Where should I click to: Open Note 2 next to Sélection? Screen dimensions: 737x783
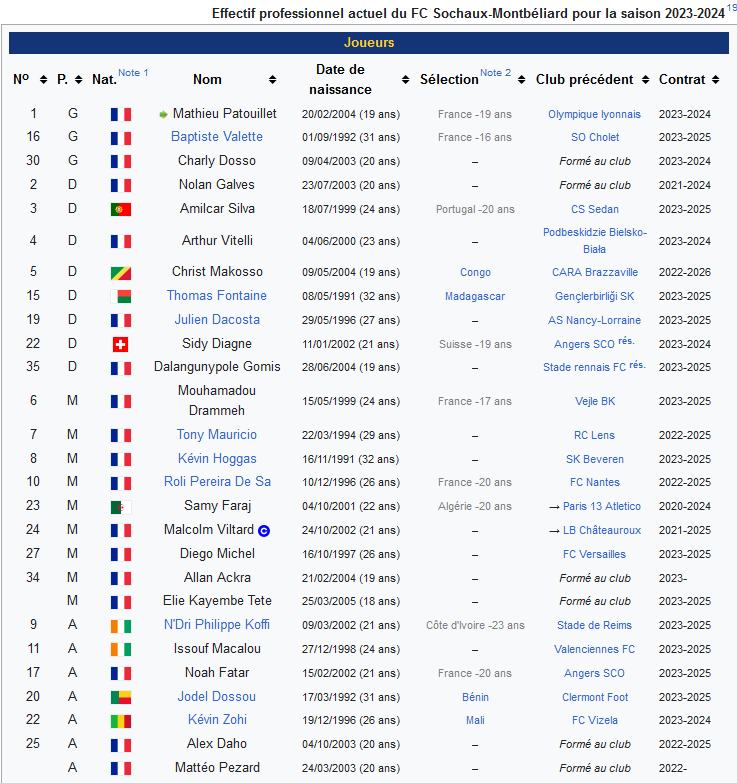[x=495, y=72]
